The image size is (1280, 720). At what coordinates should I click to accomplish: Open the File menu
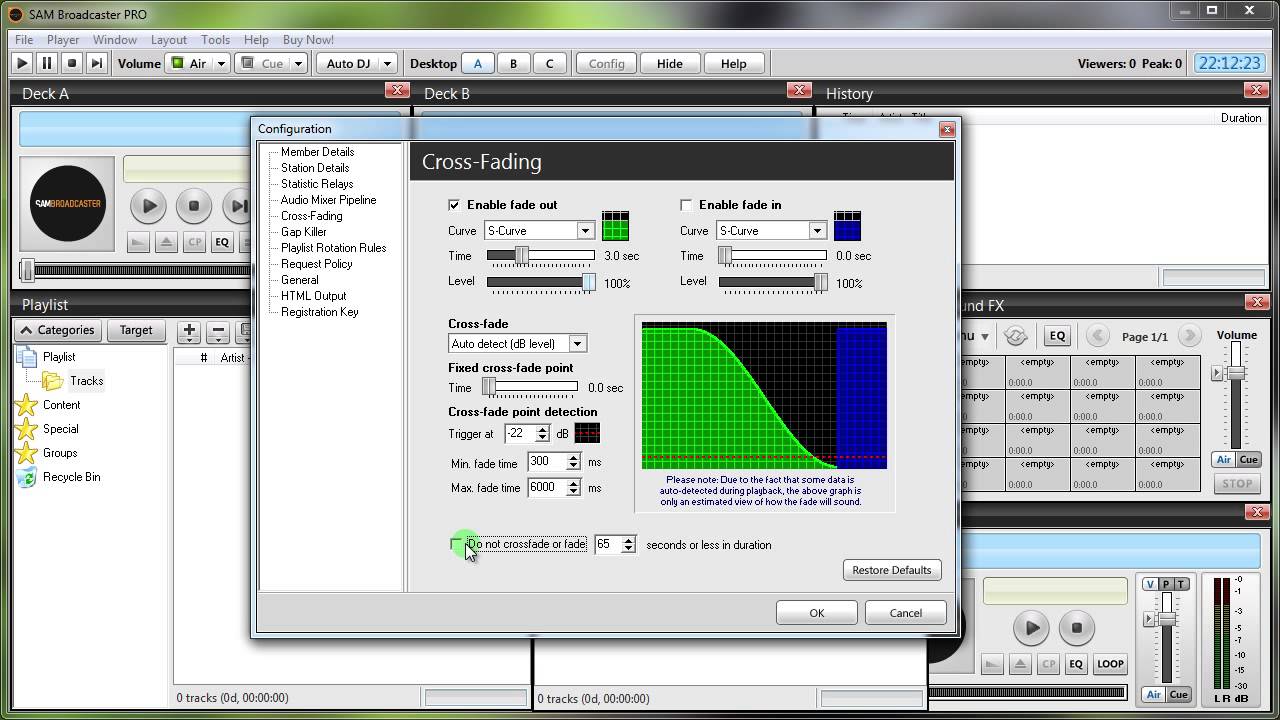[x=24, y=40]
